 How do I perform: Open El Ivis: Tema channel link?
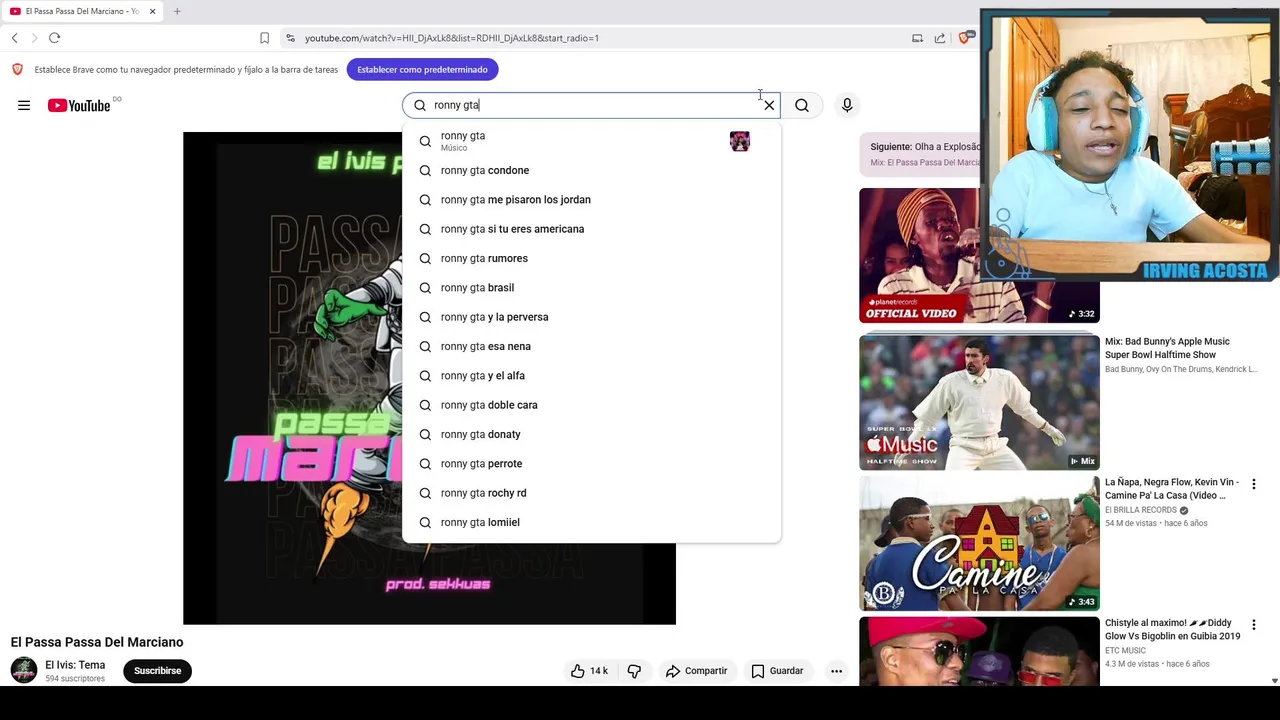point(75,665)
